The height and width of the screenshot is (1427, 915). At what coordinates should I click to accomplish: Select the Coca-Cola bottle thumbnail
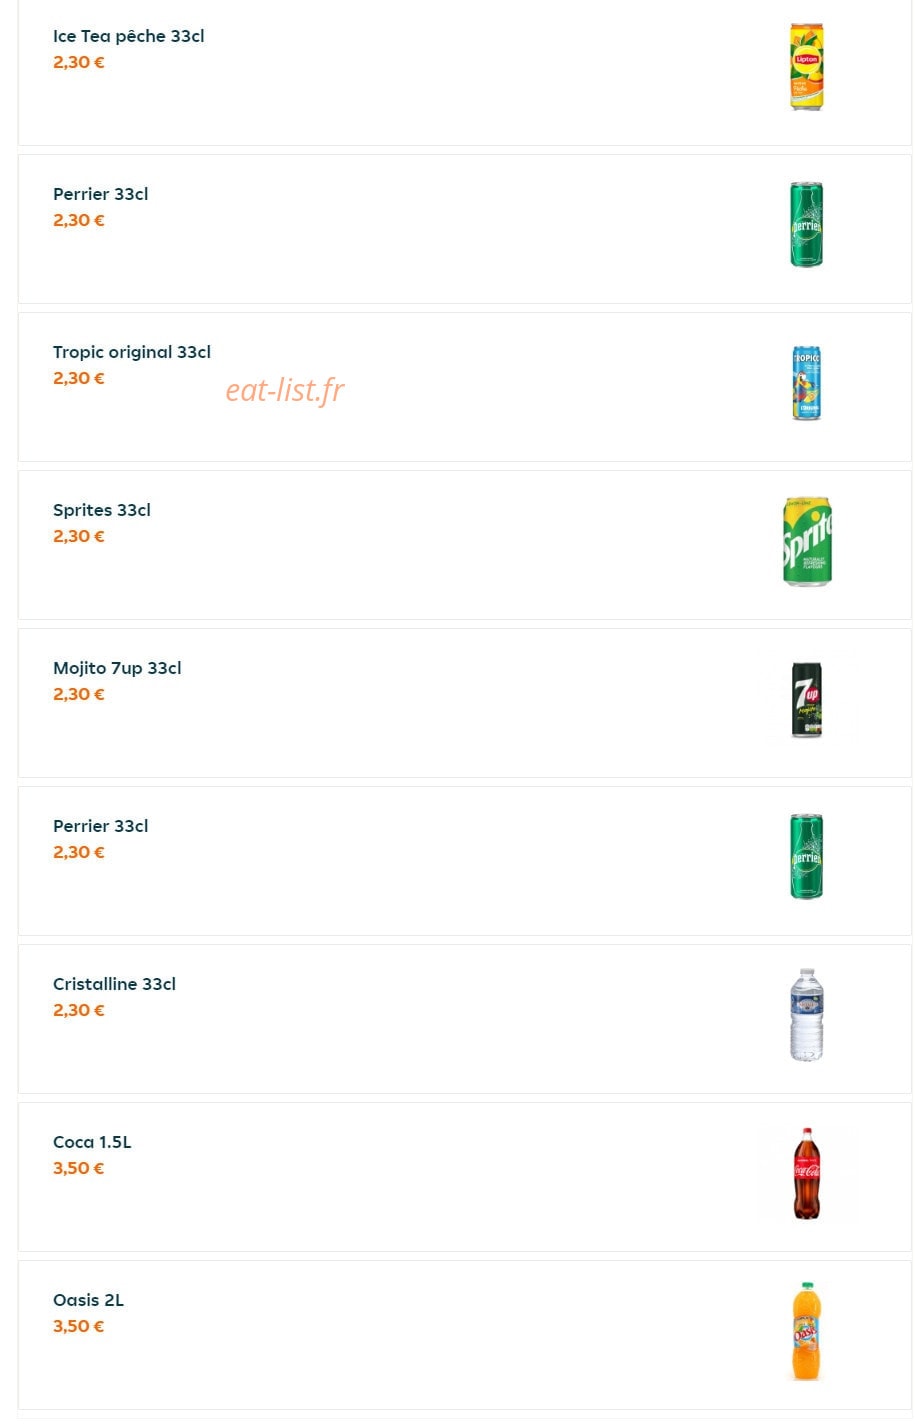(807, 1173)
